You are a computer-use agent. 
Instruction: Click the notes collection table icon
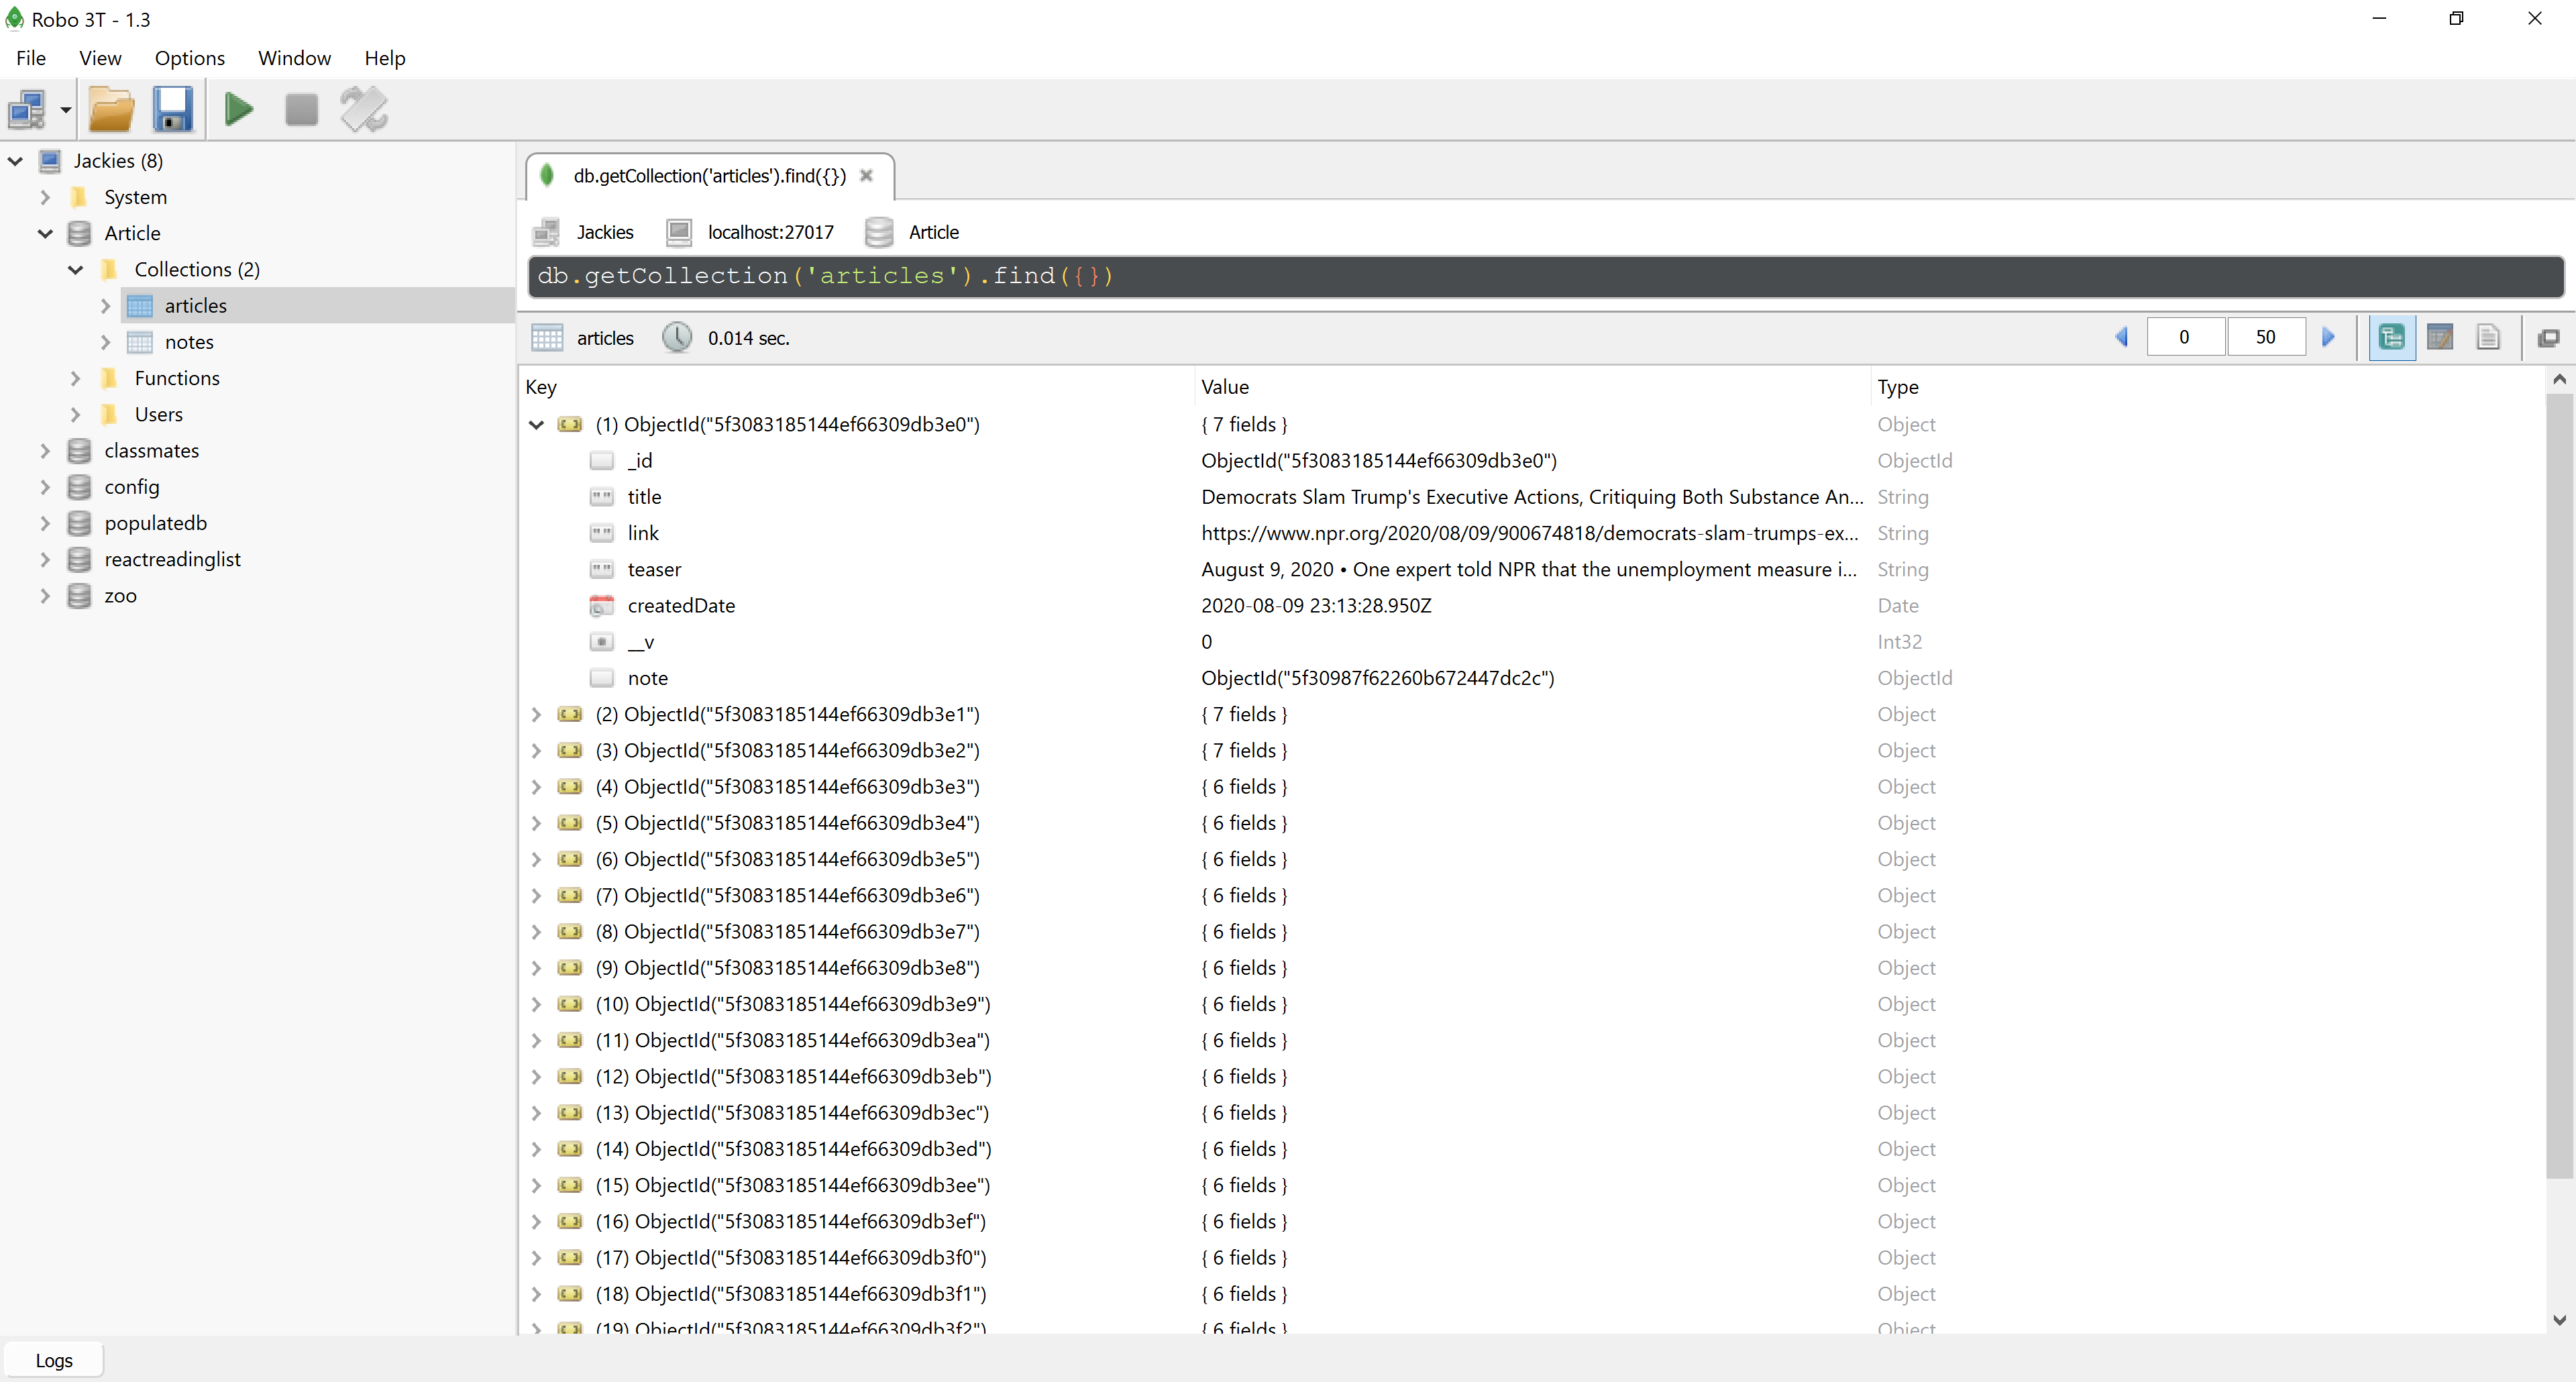click(140, 342)
